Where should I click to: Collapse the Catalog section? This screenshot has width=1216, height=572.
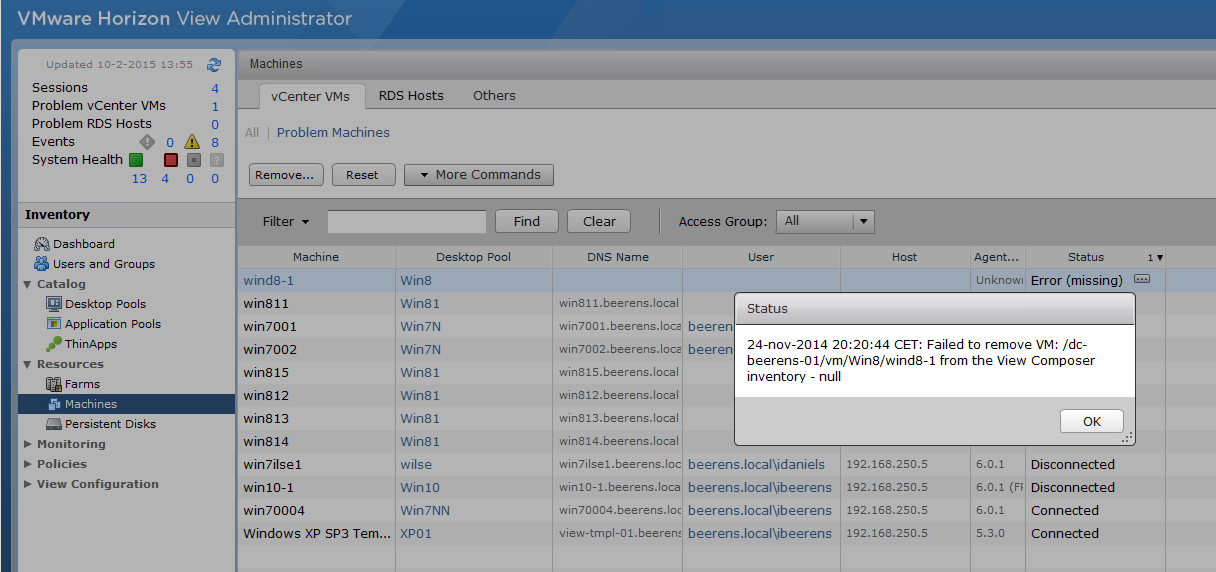tap(27, 284)
